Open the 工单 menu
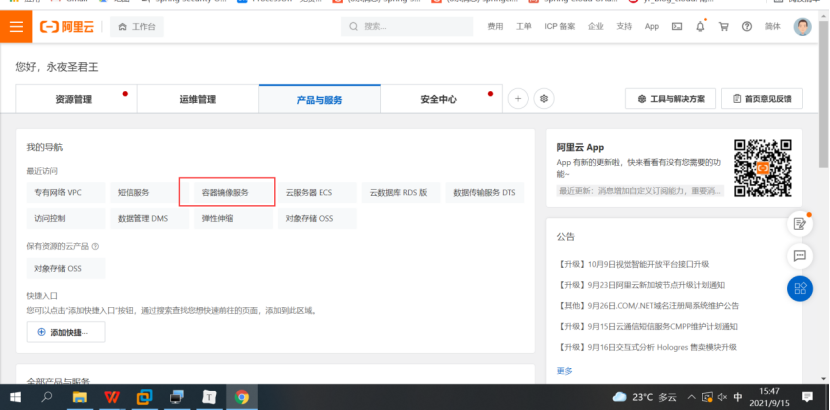The width and height of the screenshot is (830, 410). (x=524, y=26)
